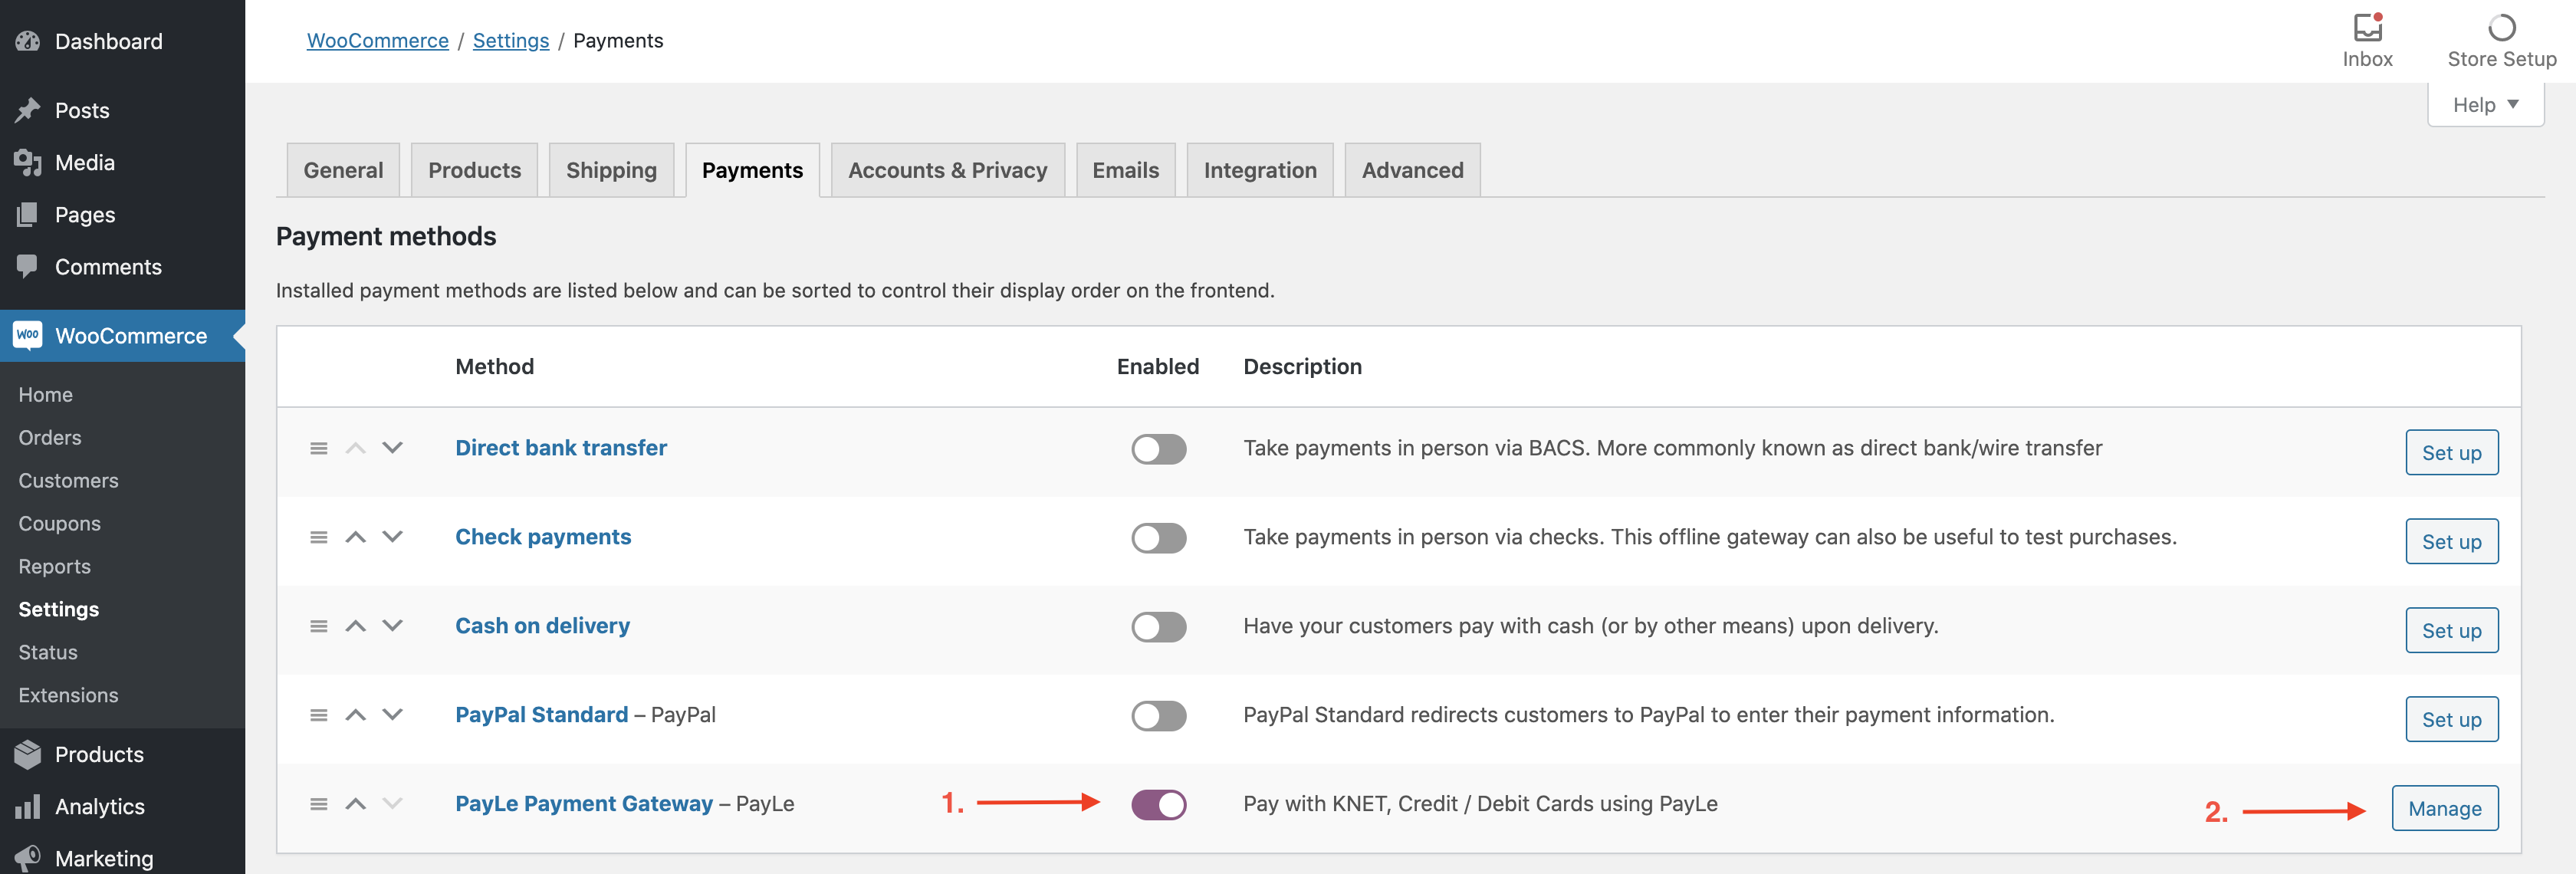Open the Accounts & Privacy tab

pos(947,170)
